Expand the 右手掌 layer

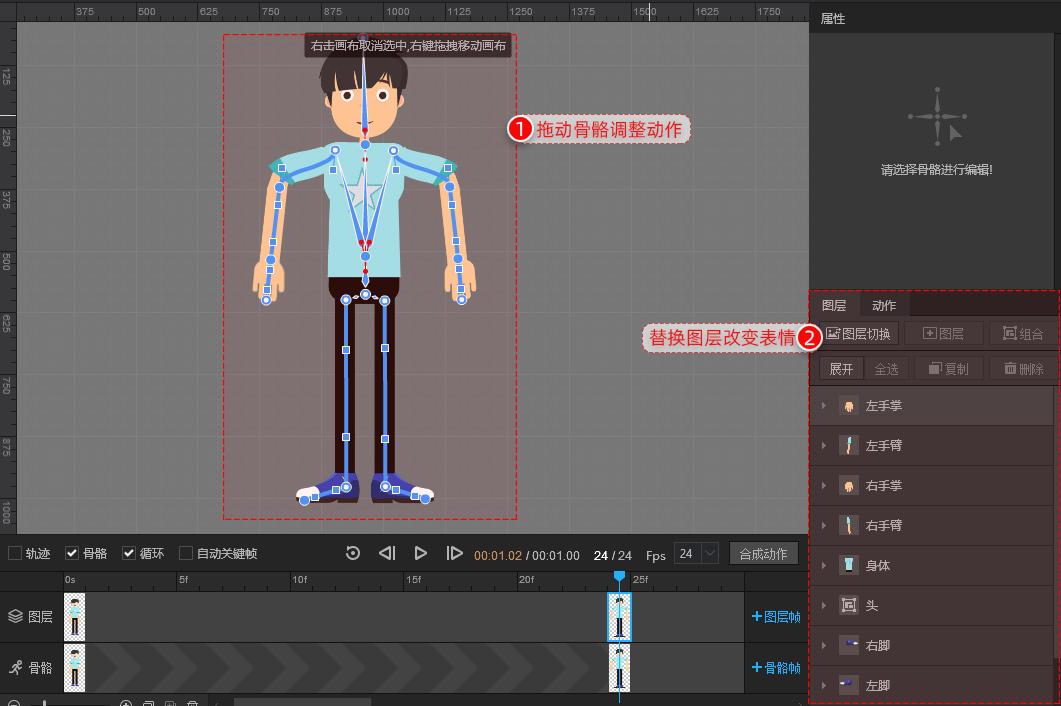click(x=823, y=486)
